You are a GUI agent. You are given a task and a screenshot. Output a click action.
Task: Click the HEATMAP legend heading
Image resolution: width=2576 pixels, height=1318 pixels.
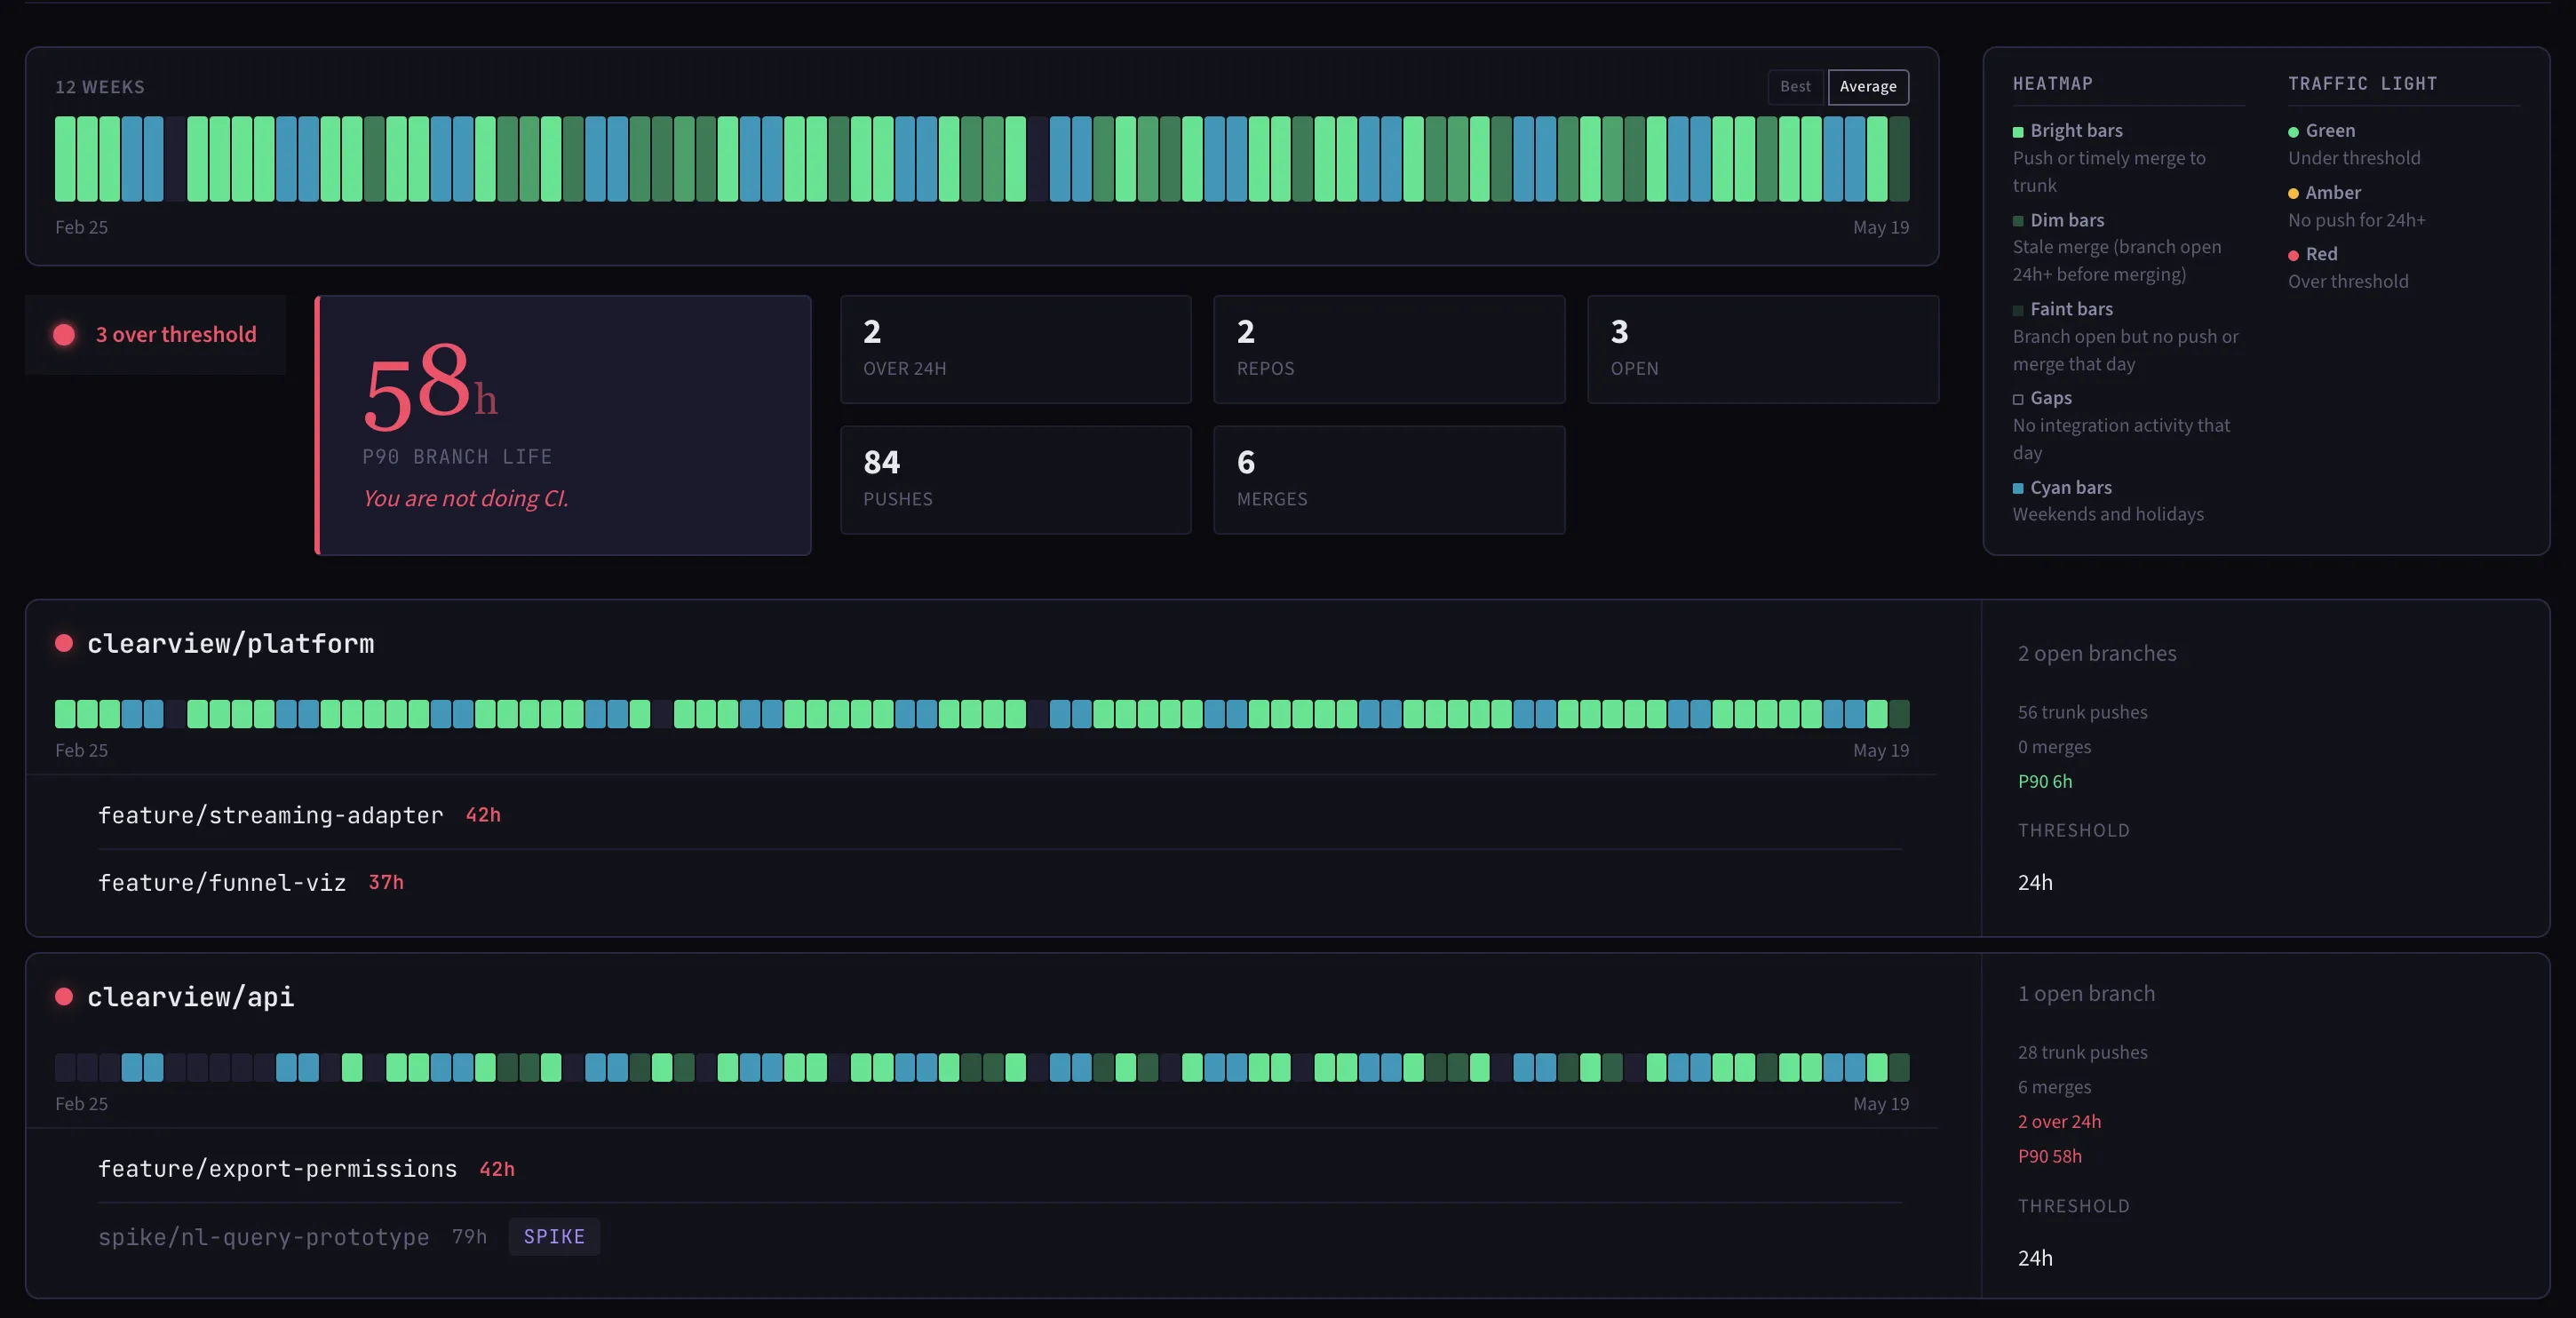(2052, 84)
